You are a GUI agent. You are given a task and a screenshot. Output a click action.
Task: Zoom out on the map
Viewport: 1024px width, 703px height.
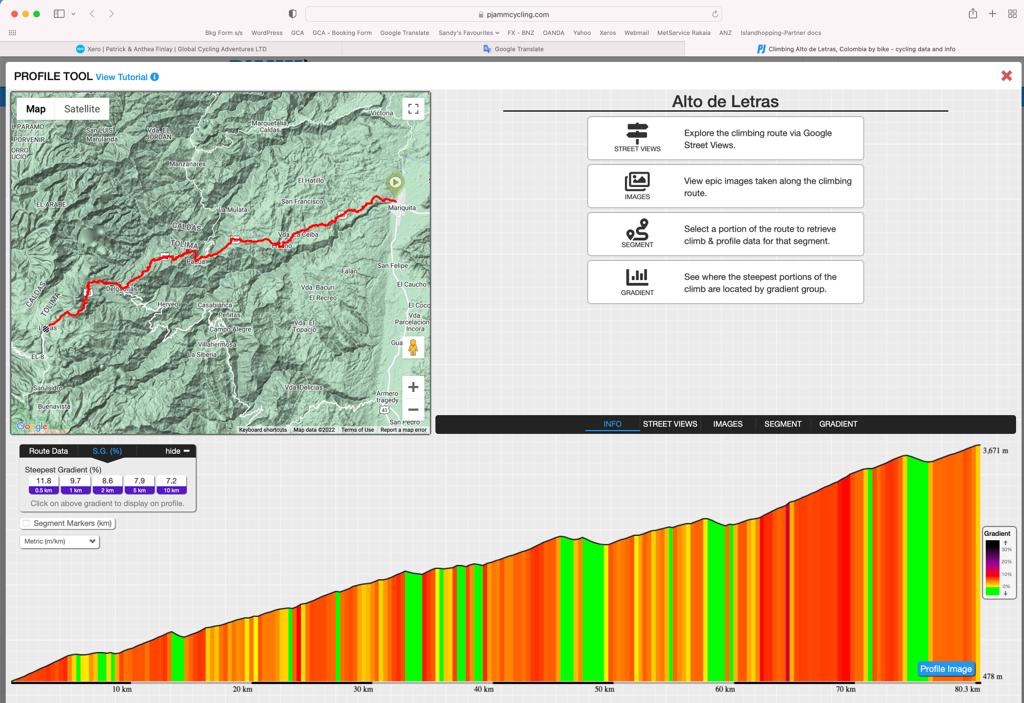click(x=412, y=410)
